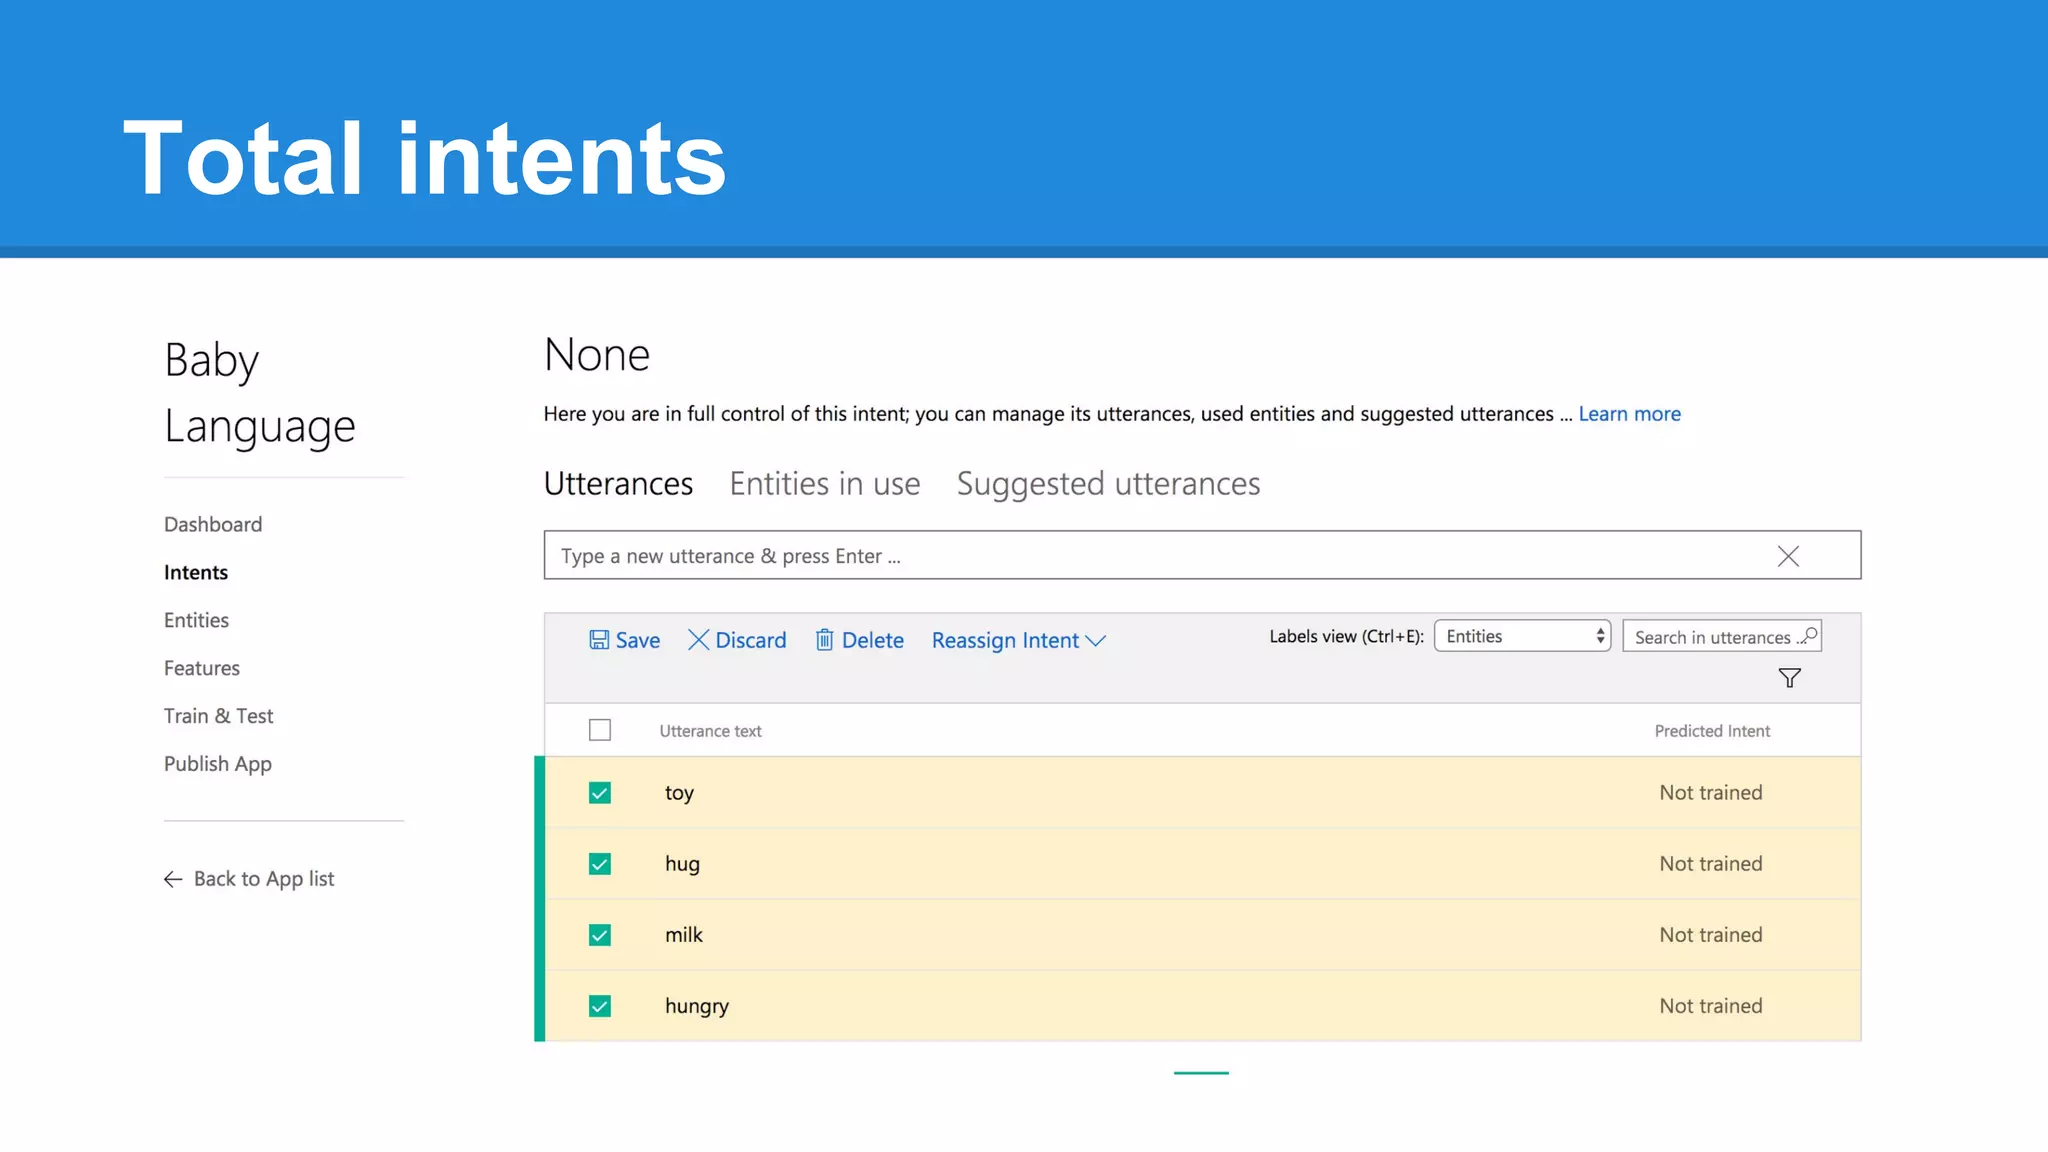Clear the new utterance box with X

point(1788,556)
